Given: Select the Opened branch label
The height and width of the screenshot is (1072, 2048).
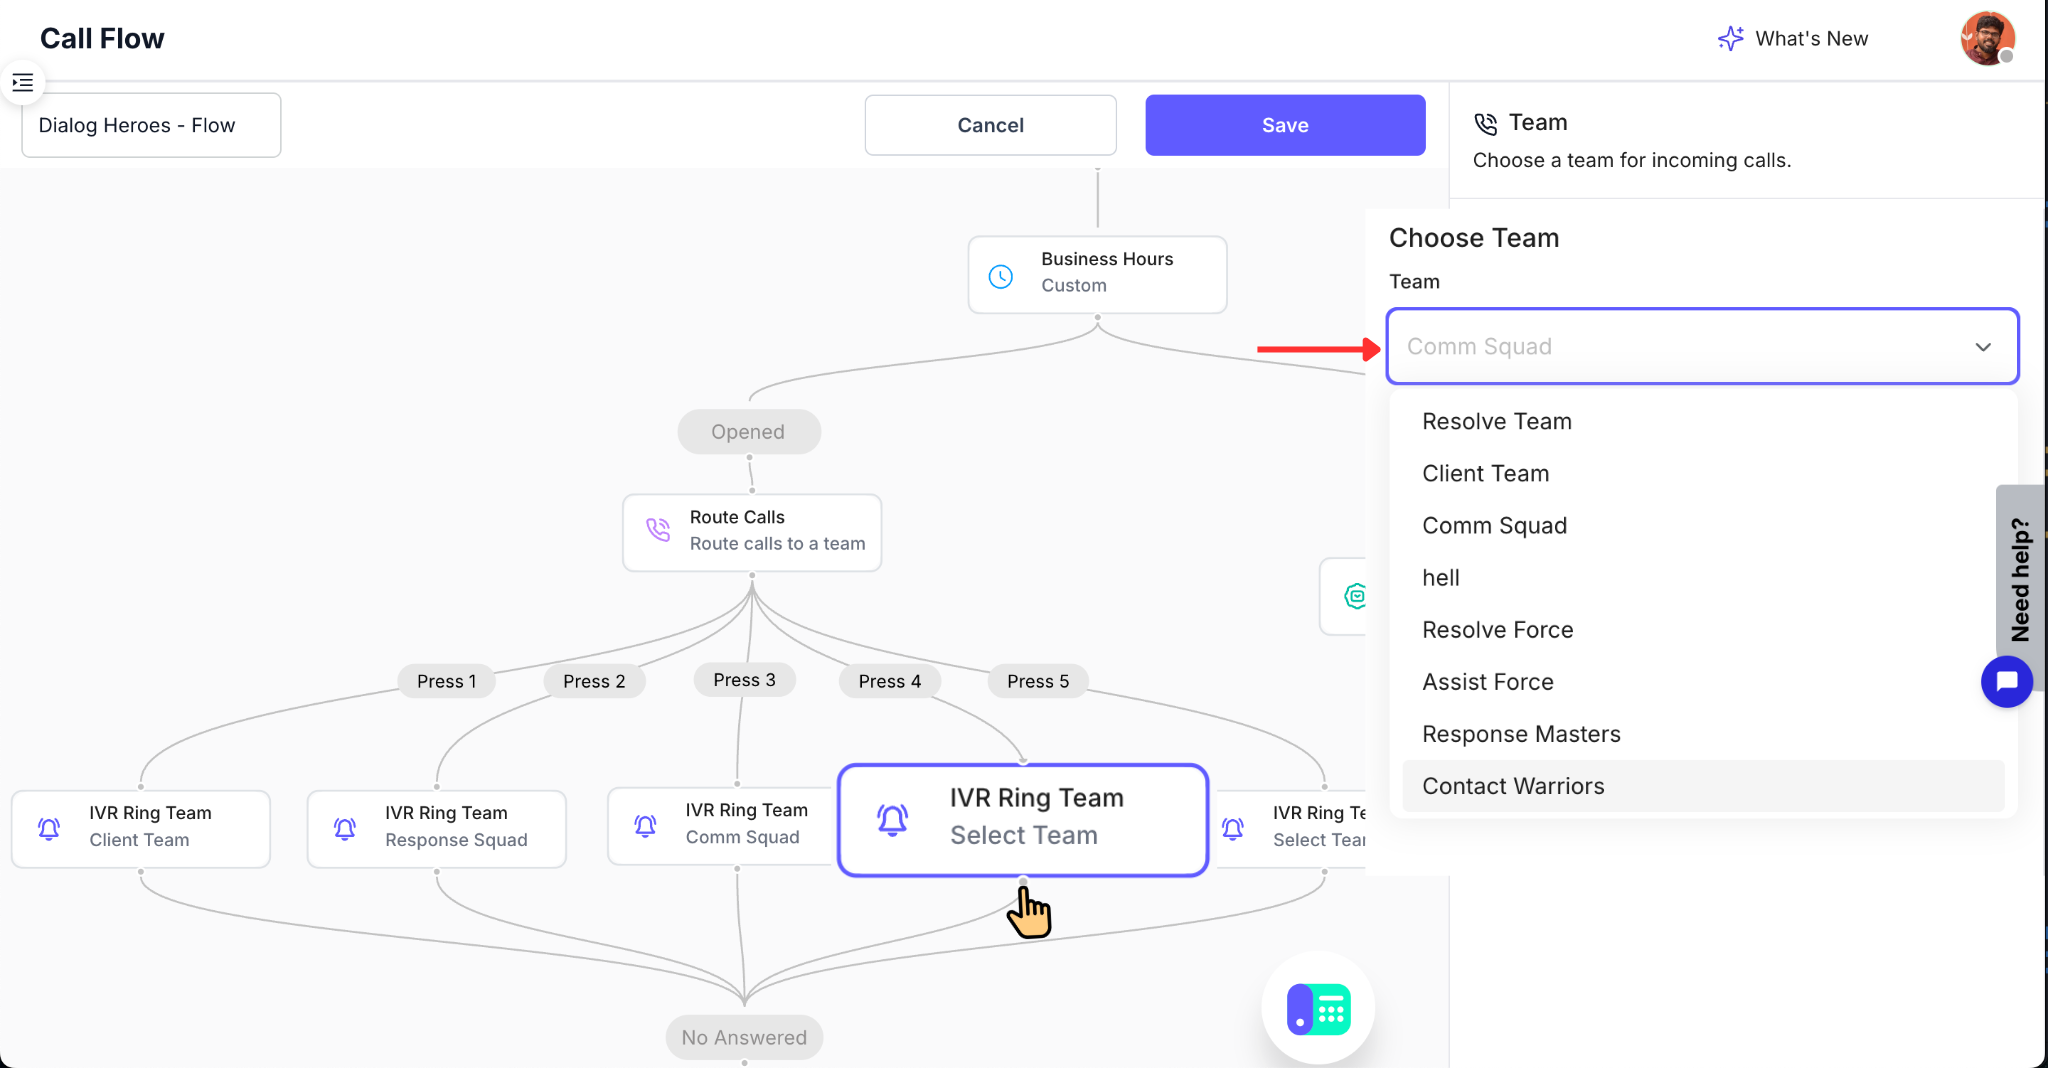Looking at the screenshot, I should point(748,432).
